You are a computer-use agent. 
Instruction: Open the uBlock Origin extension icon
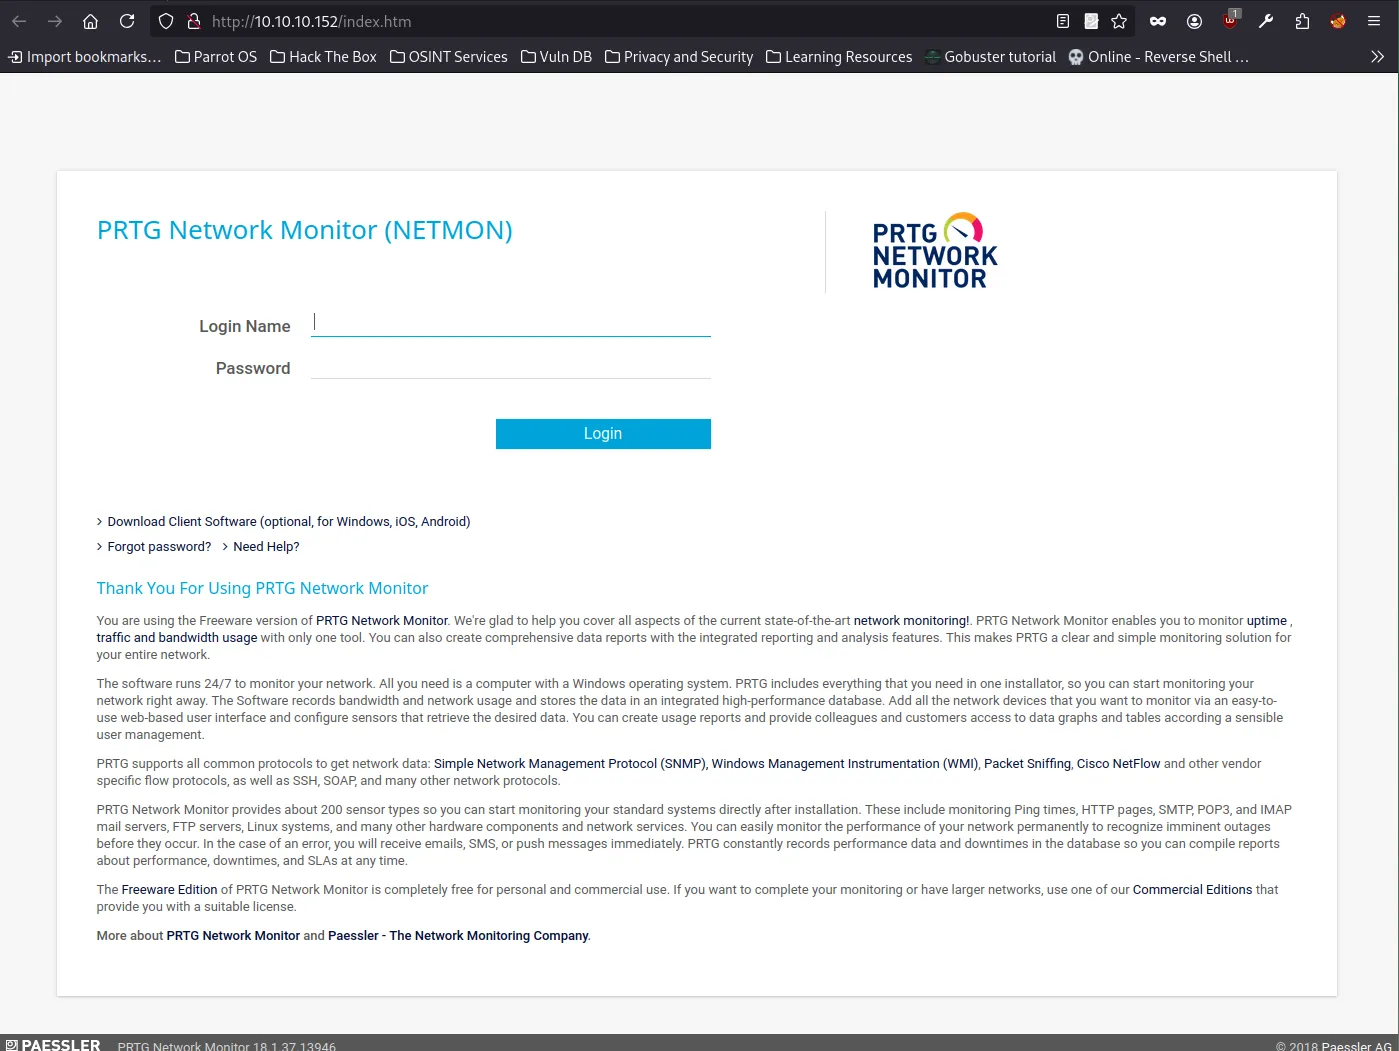(x=1230, y=21)
